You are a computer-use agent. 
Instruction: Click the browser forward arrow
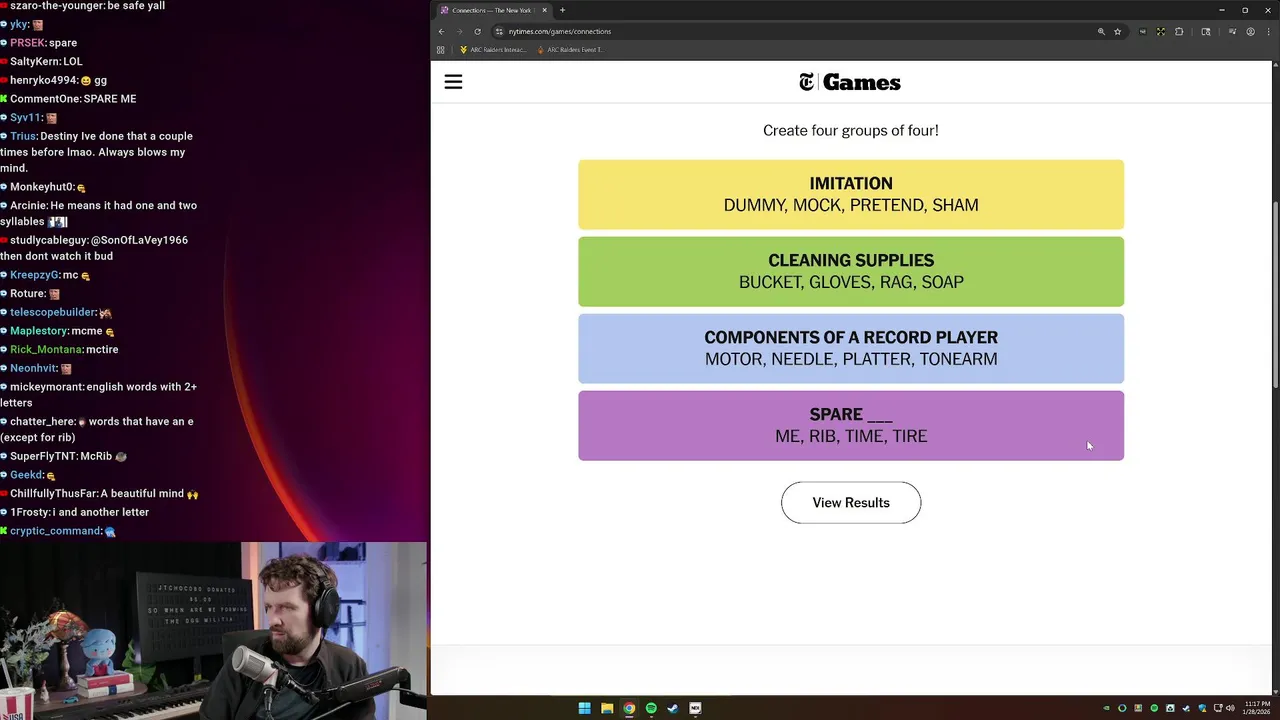(459, 31)
